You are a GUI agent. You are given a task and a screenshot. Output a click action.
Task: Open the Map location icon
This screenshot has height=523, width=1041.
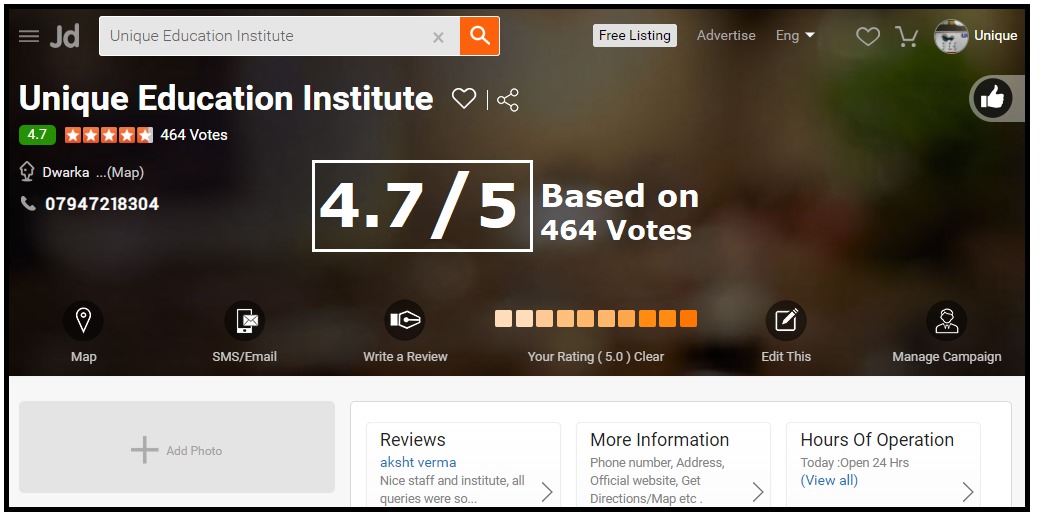tap(84, 321)
